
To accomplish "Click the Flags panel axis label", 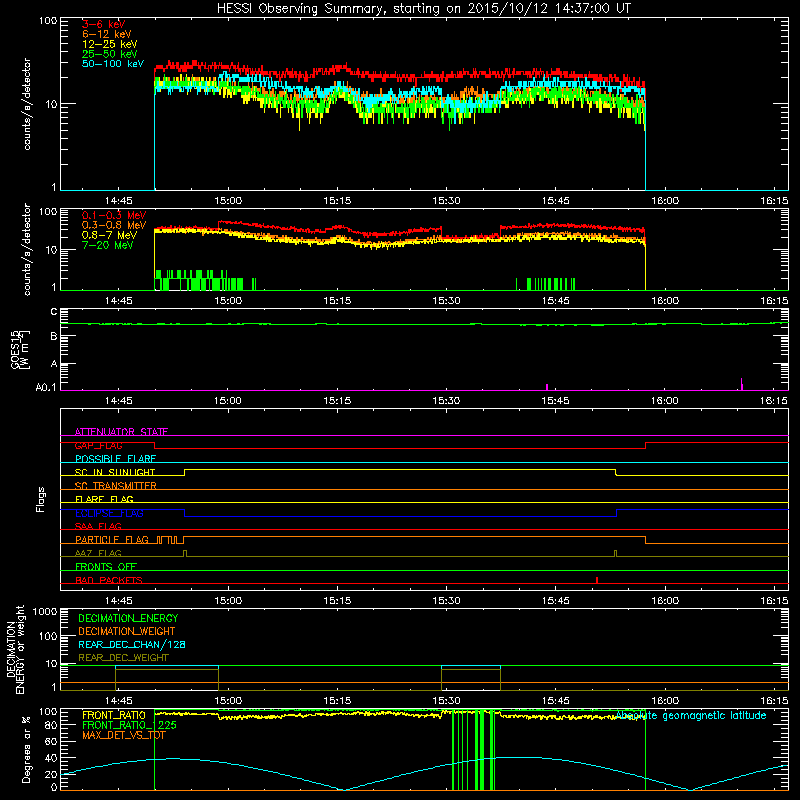I will click(x=41, y=499).
